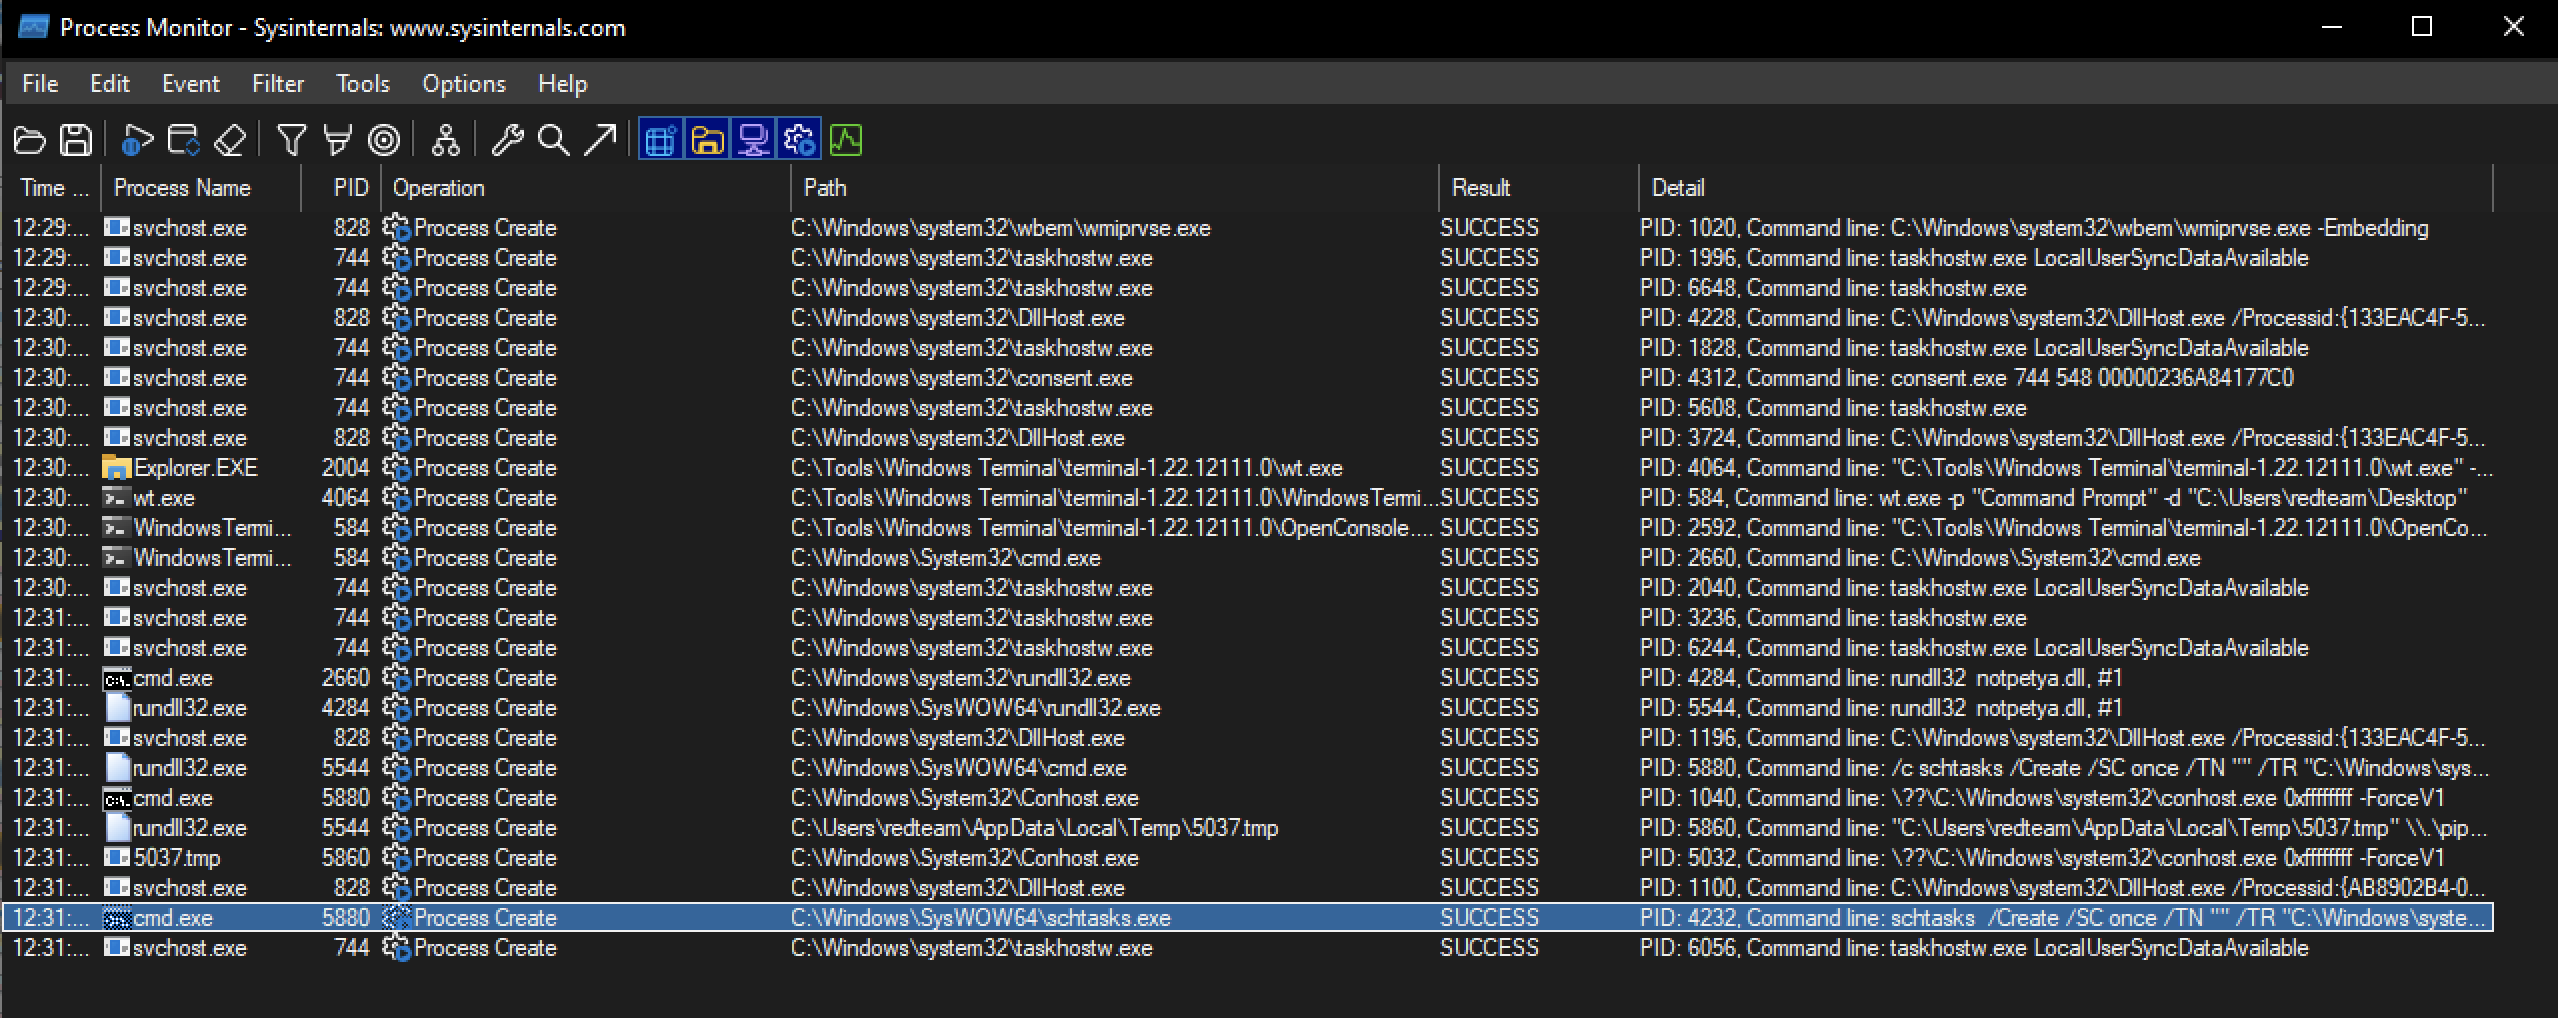Toggle the Autoscroll toolbar icon

point(183,140)
